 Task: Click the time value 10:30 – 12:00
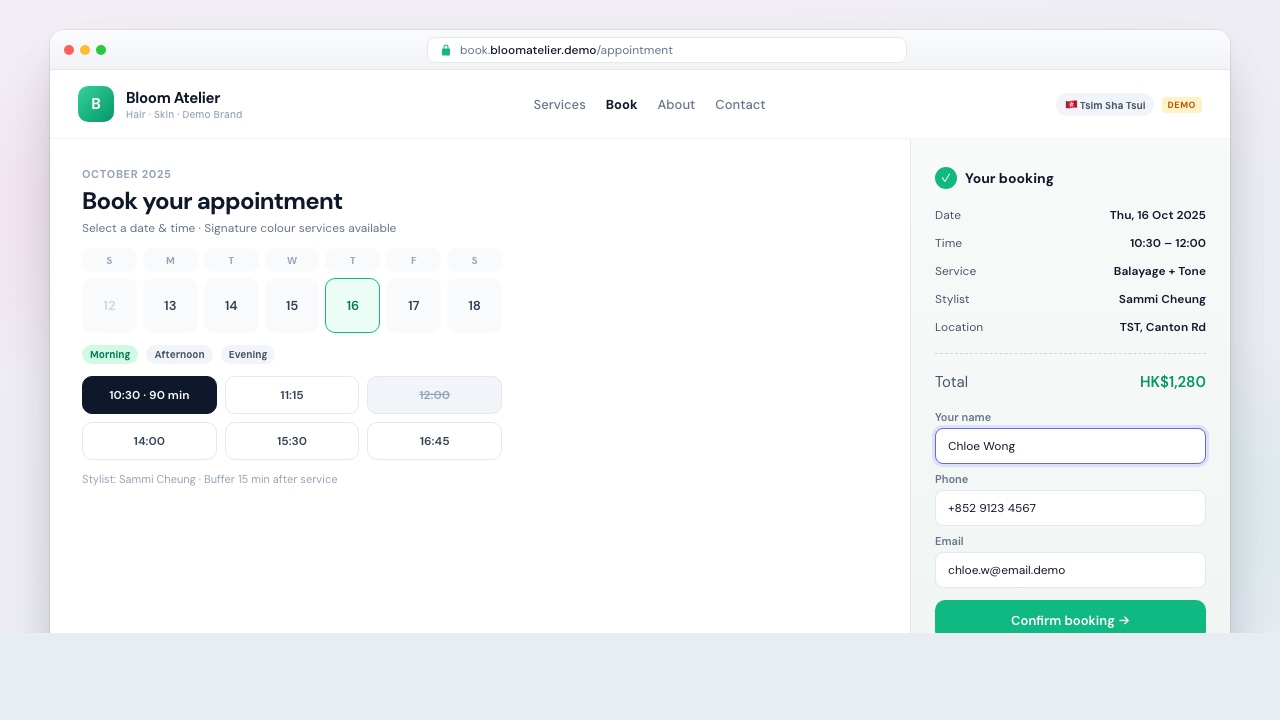click(1168, 243)
